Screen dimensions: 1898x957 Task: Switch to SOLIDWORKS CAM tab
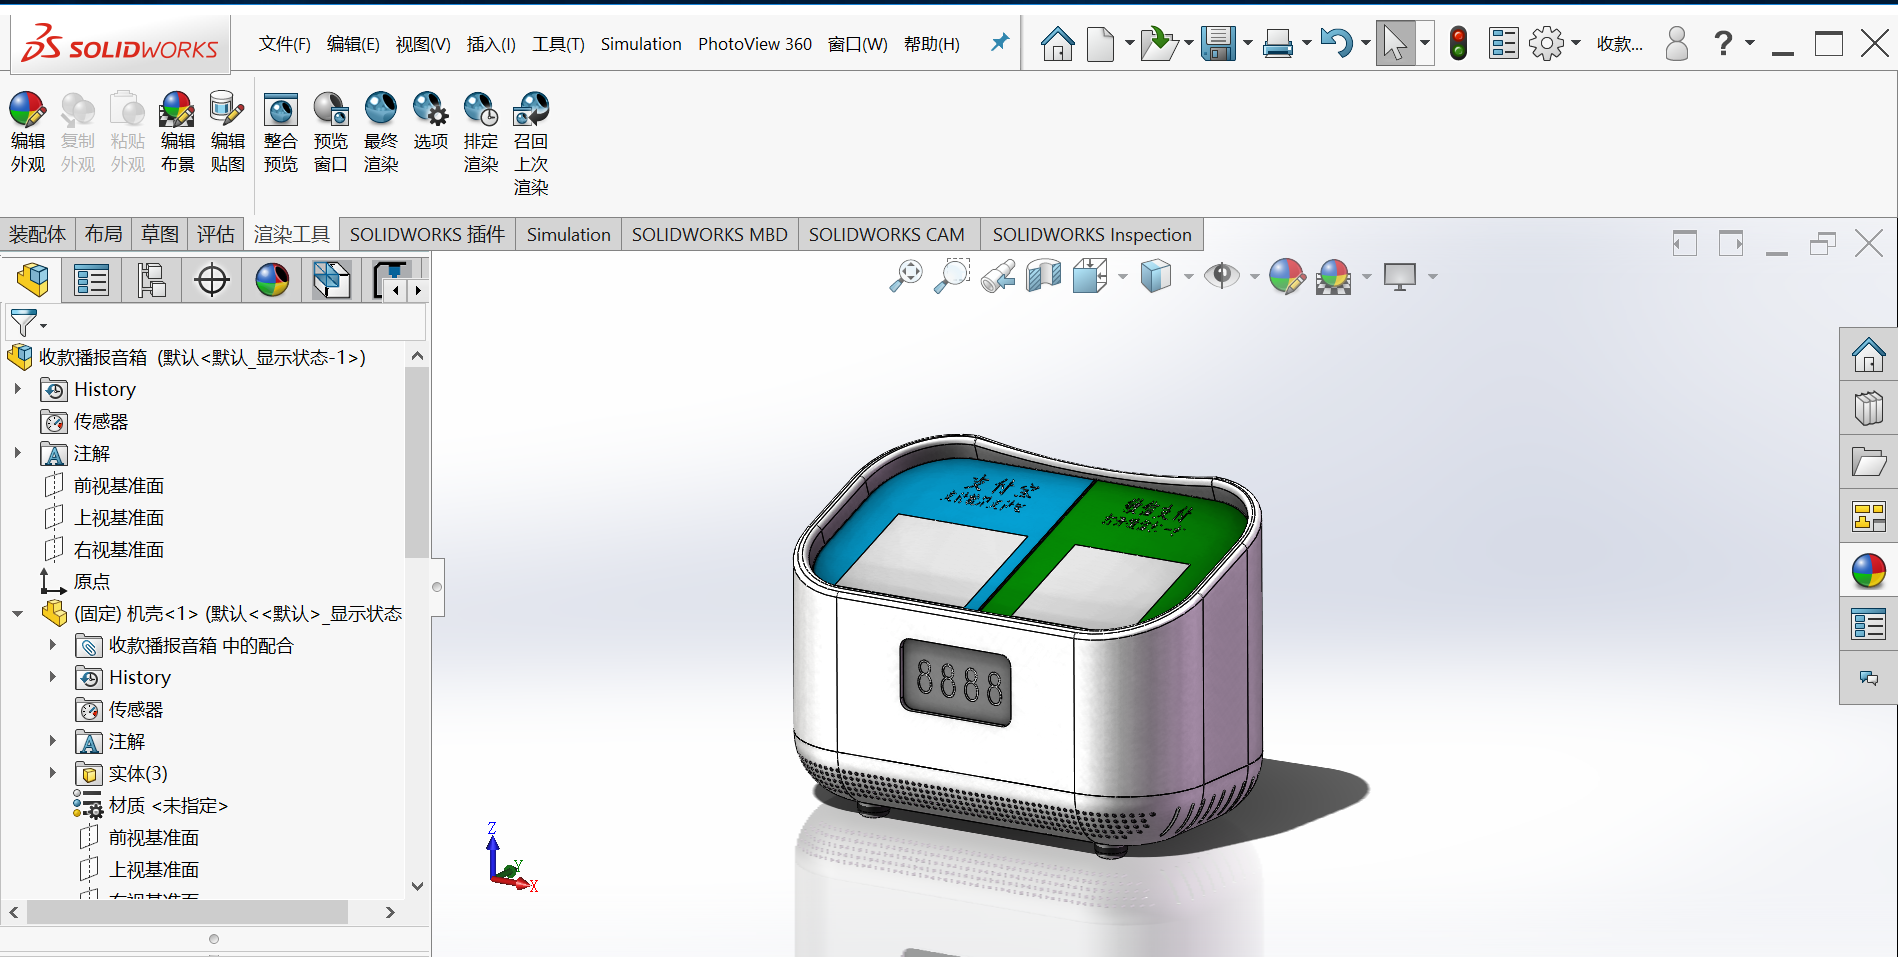coord(886,234)
